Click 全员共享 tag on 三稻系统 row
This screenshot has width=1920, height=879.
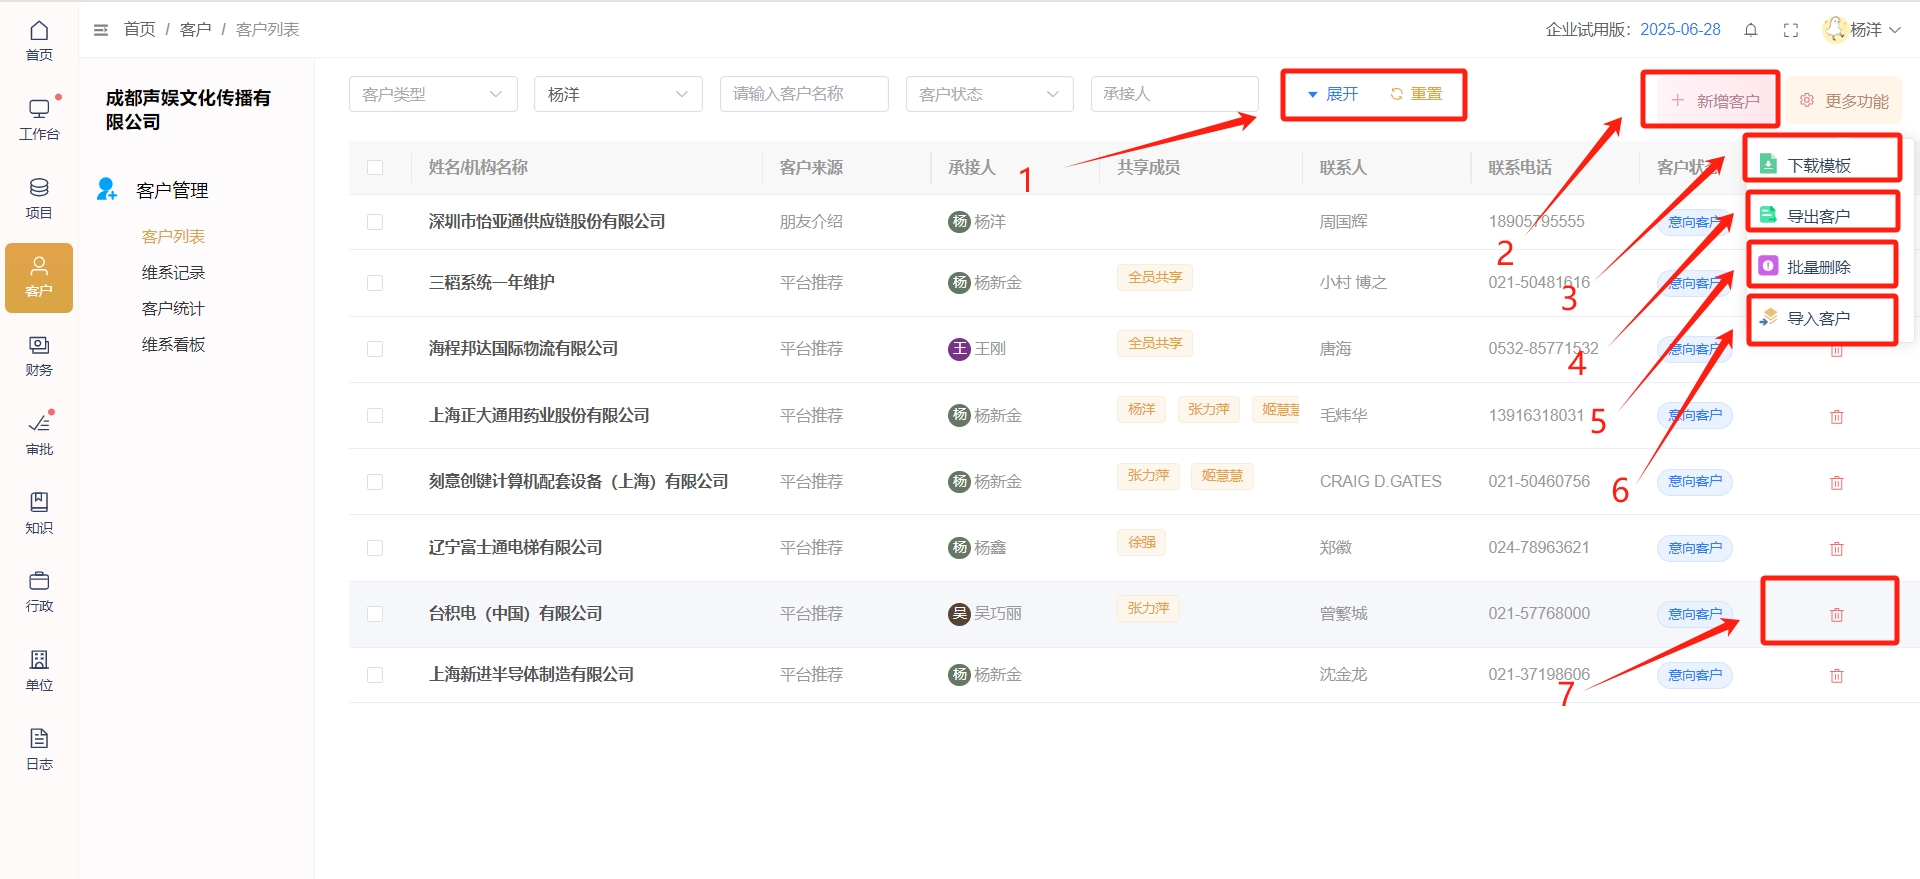pyautogui.click(x=1155, y=277)
